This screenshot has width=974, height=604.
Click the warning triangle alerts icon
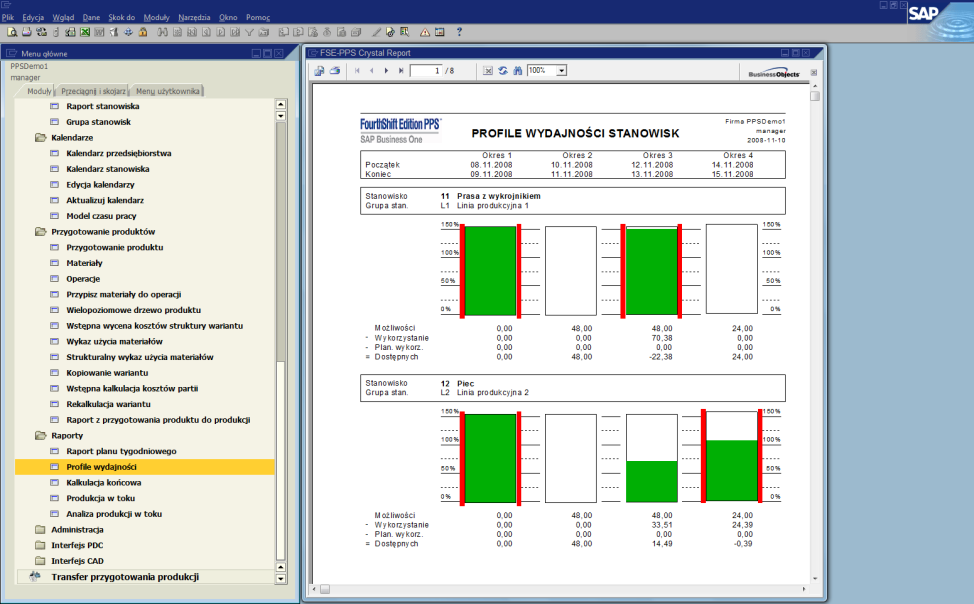pos(425,32)
